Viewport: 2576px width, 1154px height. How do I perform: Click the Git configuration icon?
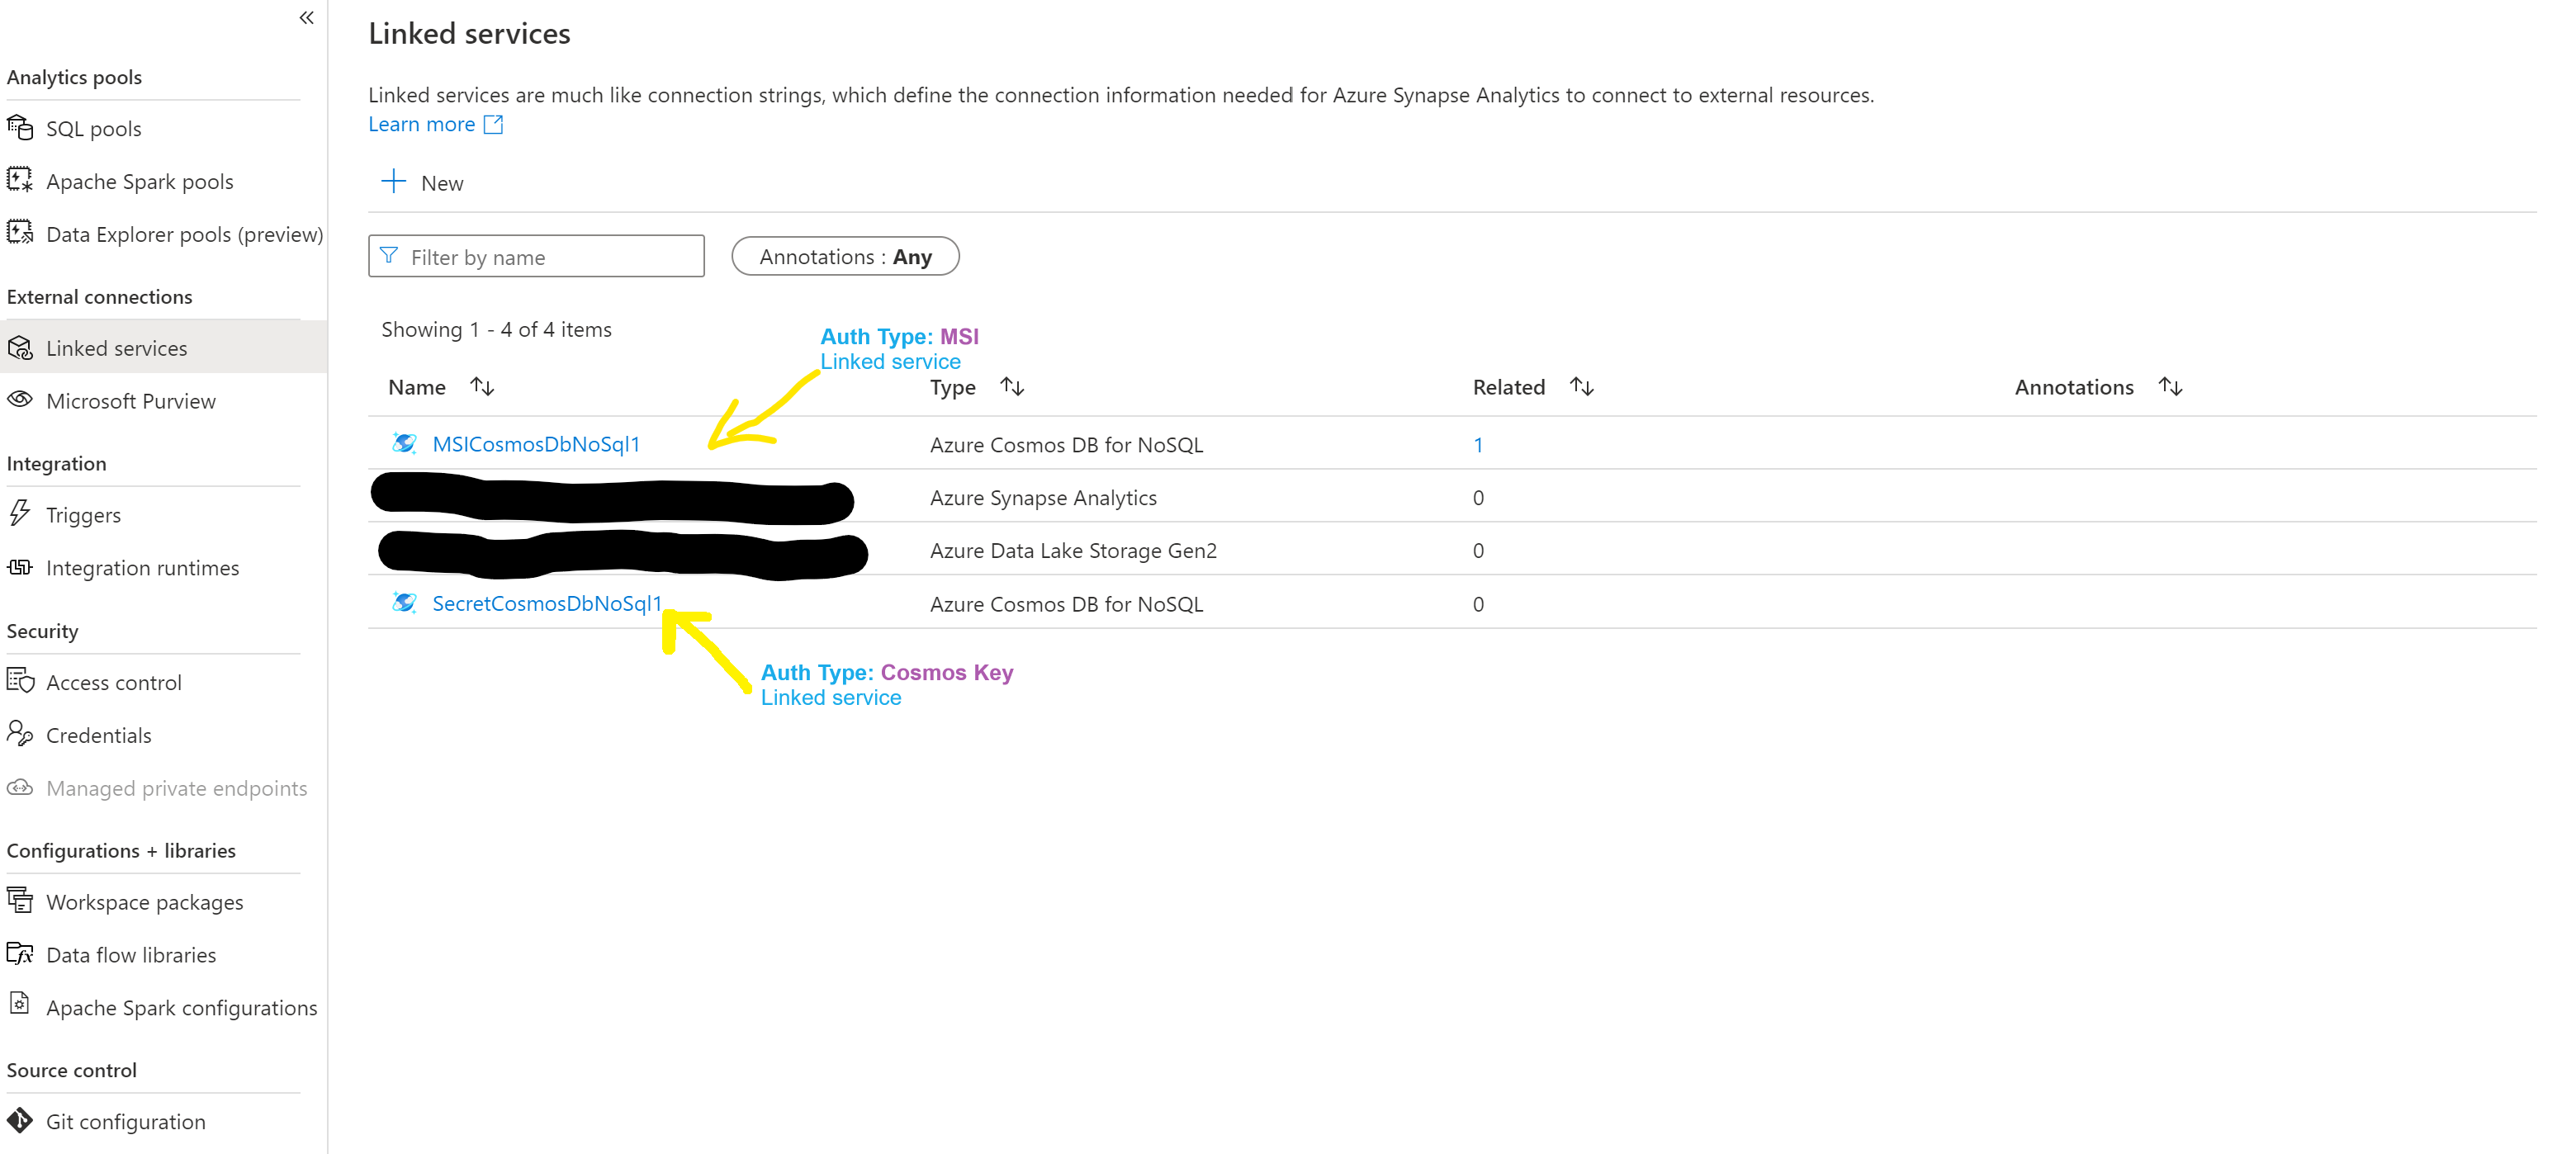click(20, 1121)
